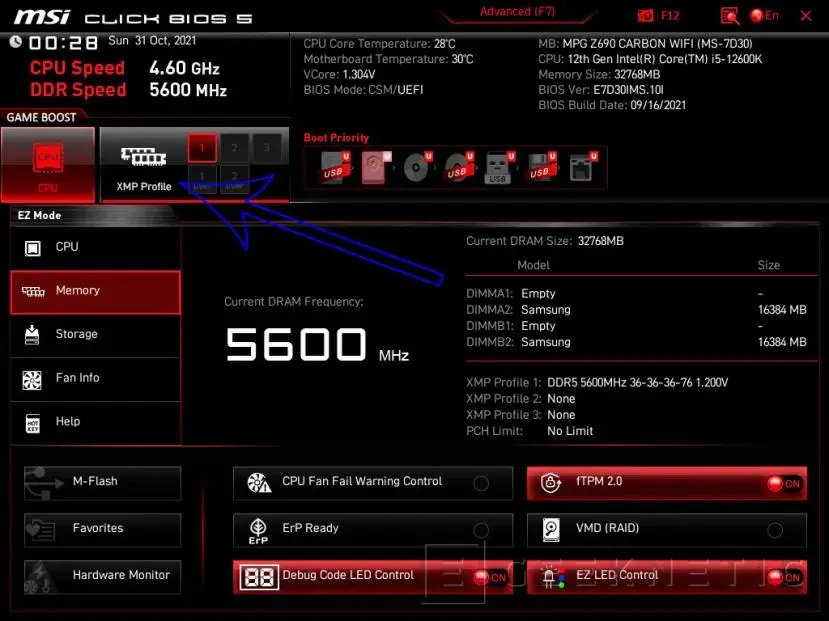Launch the M-Flash utility
Screen dimensions: 829x621
click(x=103, y=483)
